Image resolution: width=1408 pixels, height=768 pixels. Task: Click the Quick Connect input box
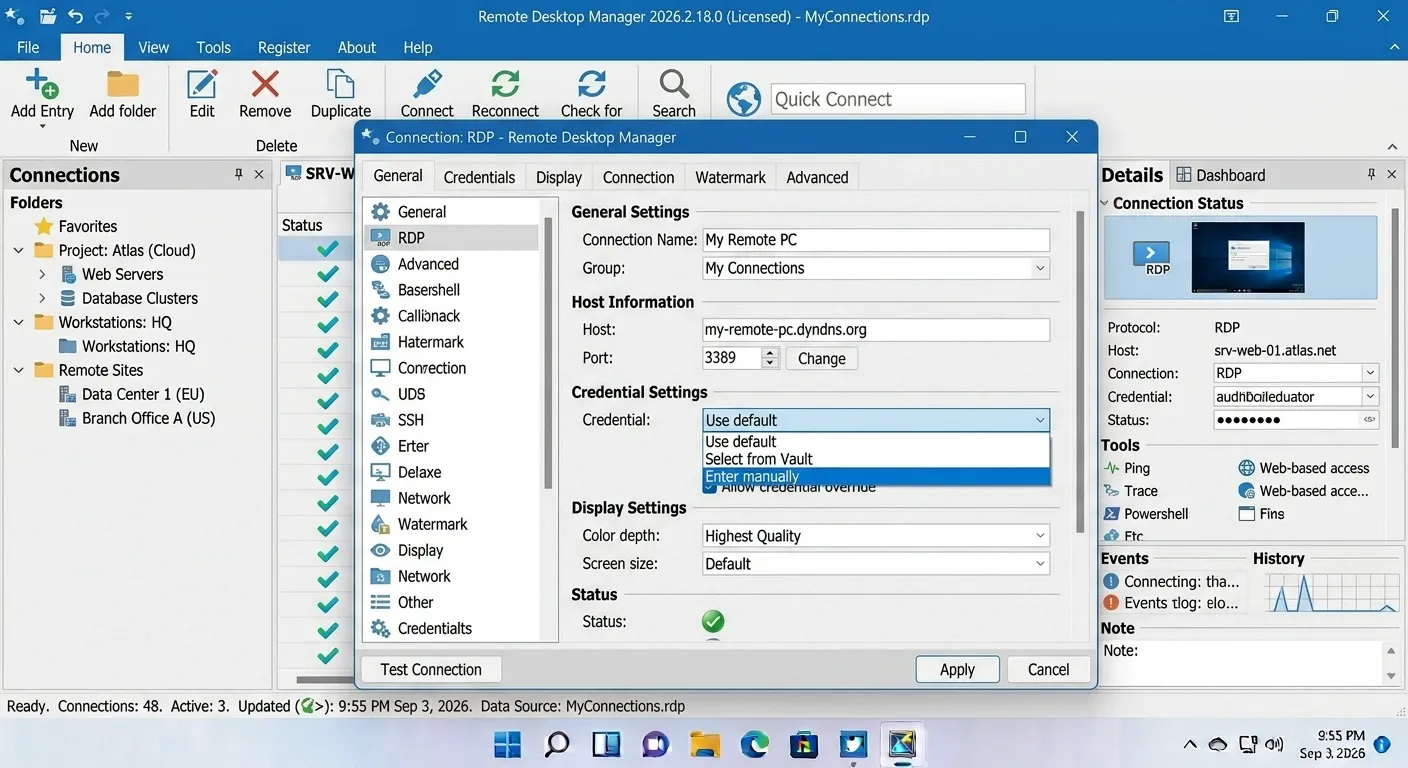pos(898,99)
